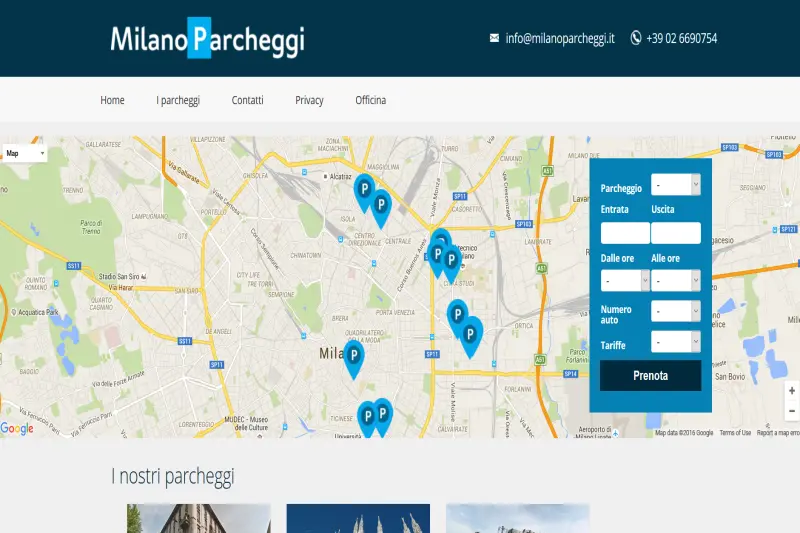This screenshot has width=800, height=533.
Task: Open the first parking thumbnail photo
Action: 199,519
